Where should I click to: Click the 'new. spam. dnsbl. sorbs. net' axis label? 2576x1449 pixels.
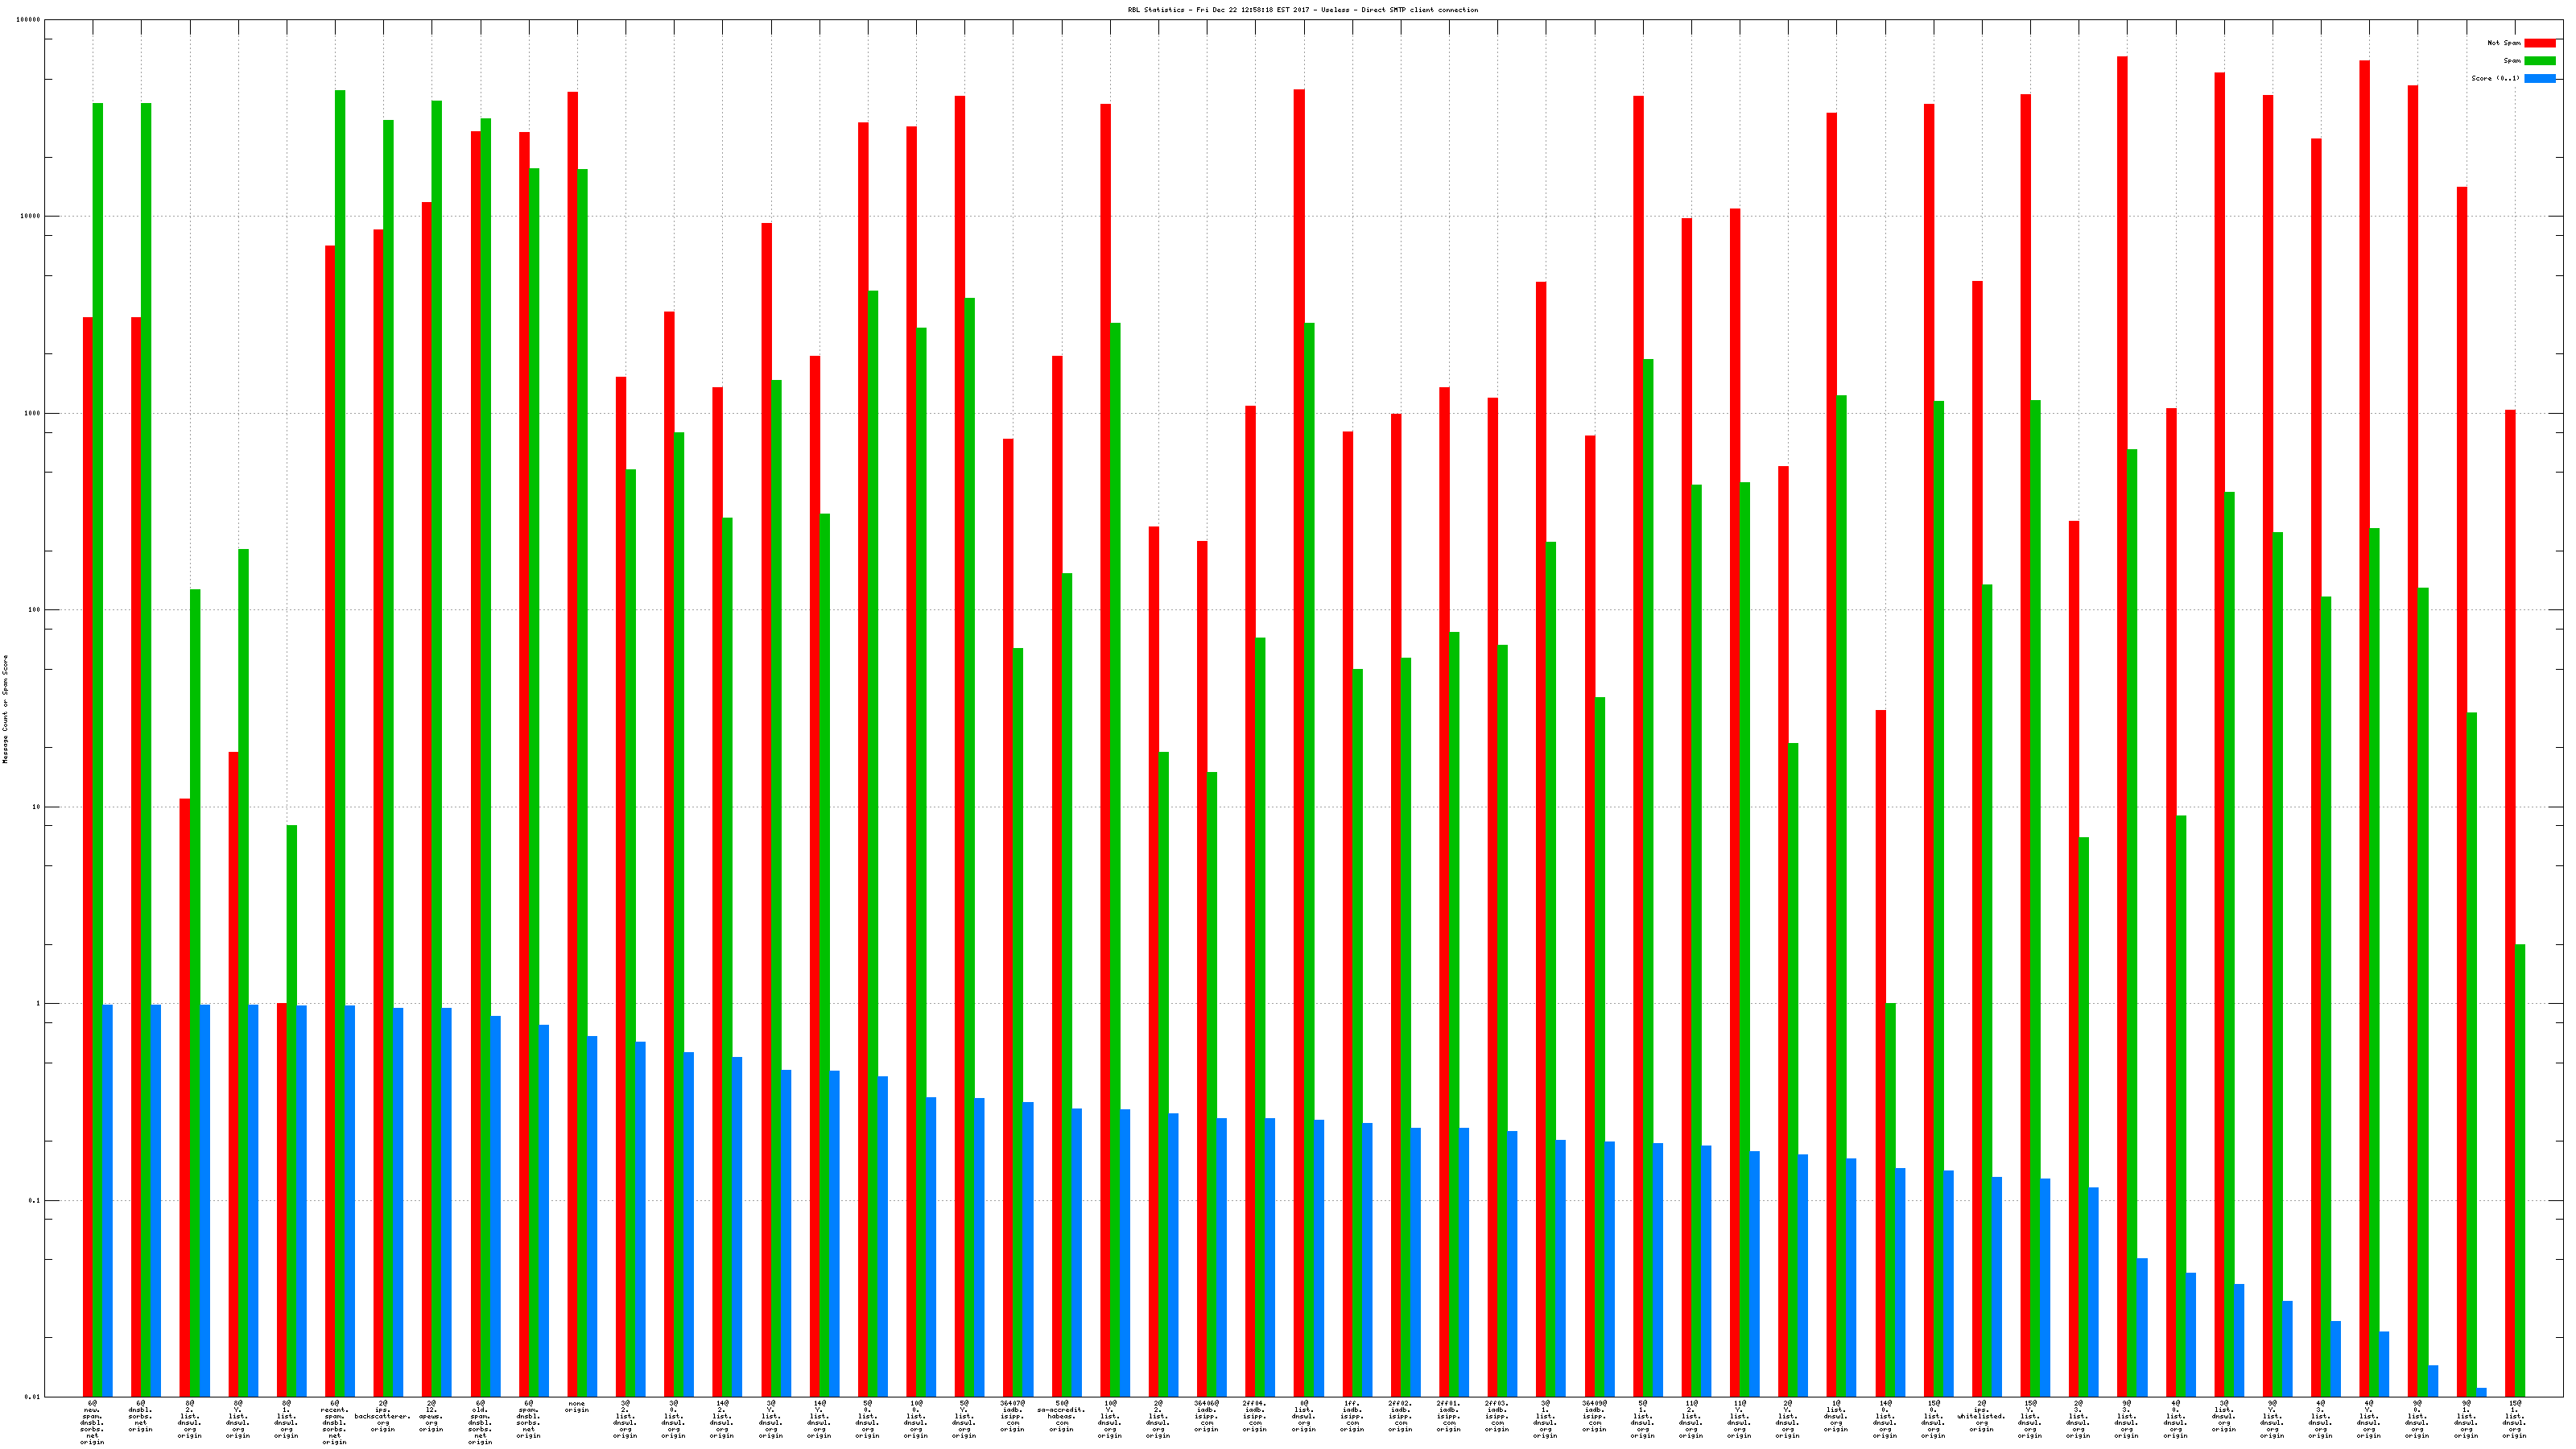92,1422
